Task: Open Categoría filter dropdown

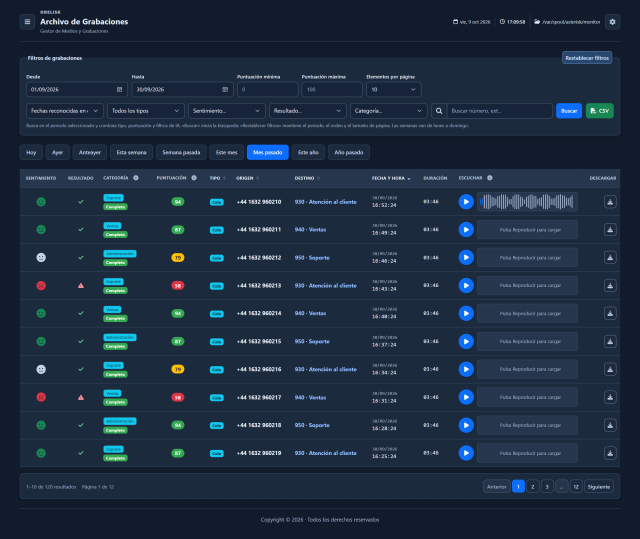Action: [x=388, y=111]
